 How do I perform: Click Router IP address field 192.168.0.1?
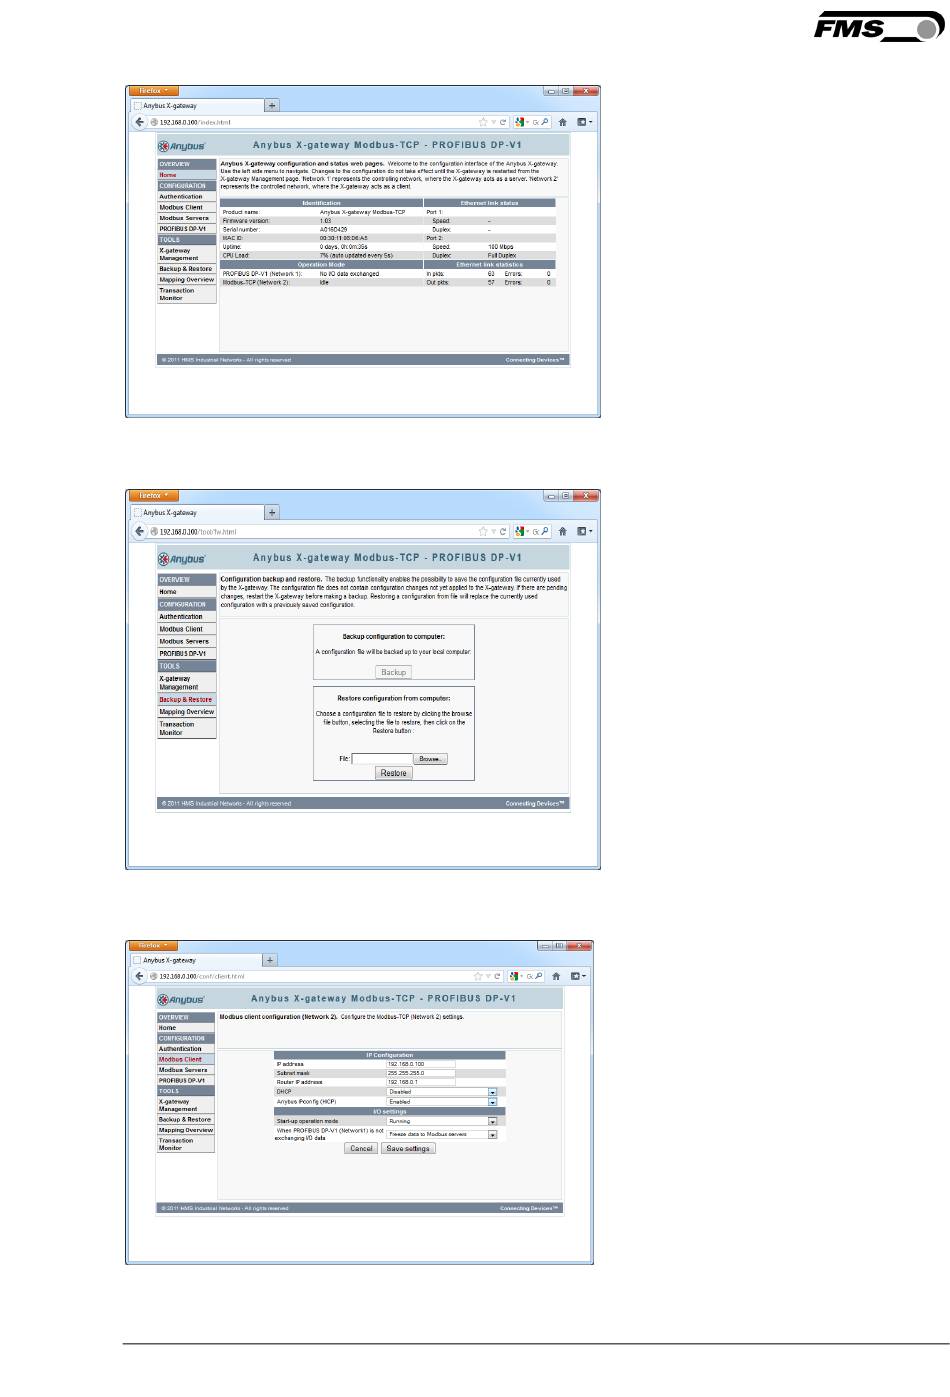pyautogui.click(x=421, y=1082)
